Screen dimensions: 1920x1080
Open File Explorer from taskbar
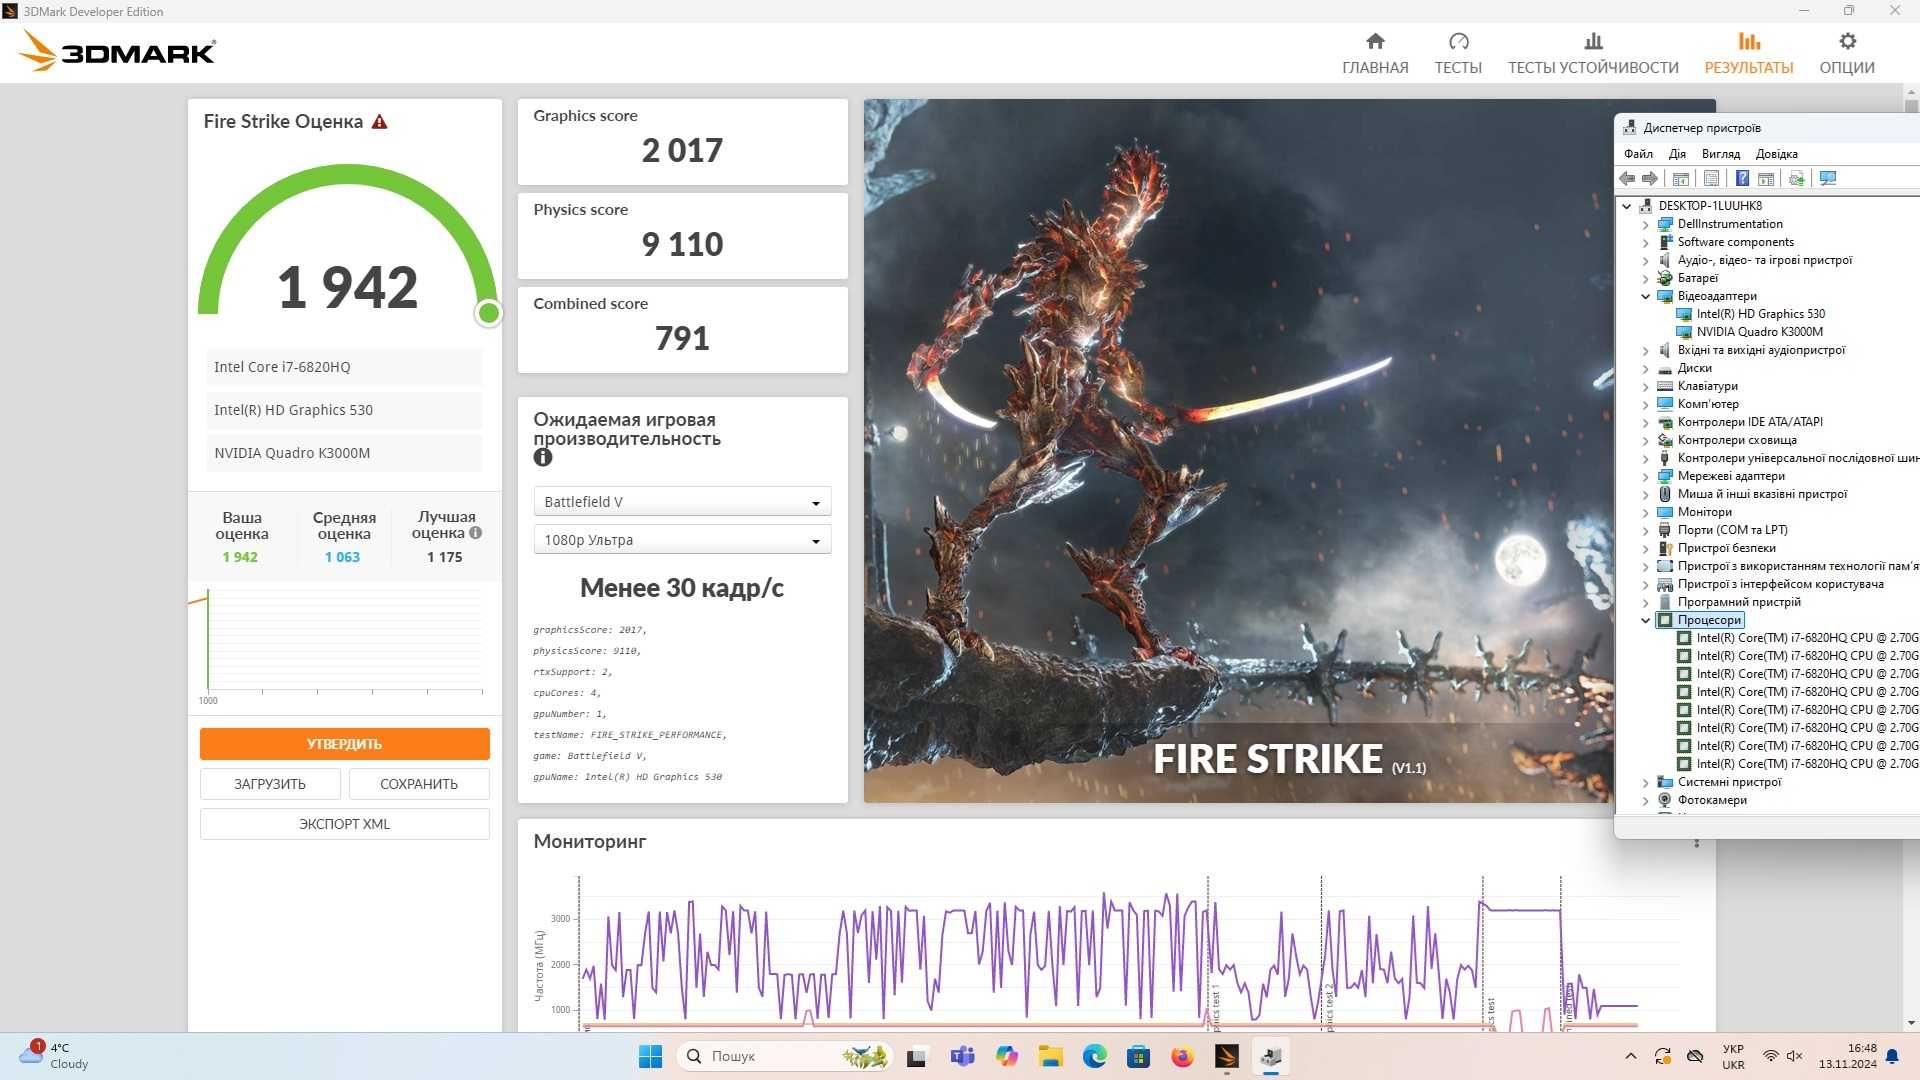[x=1050, y=1056]
